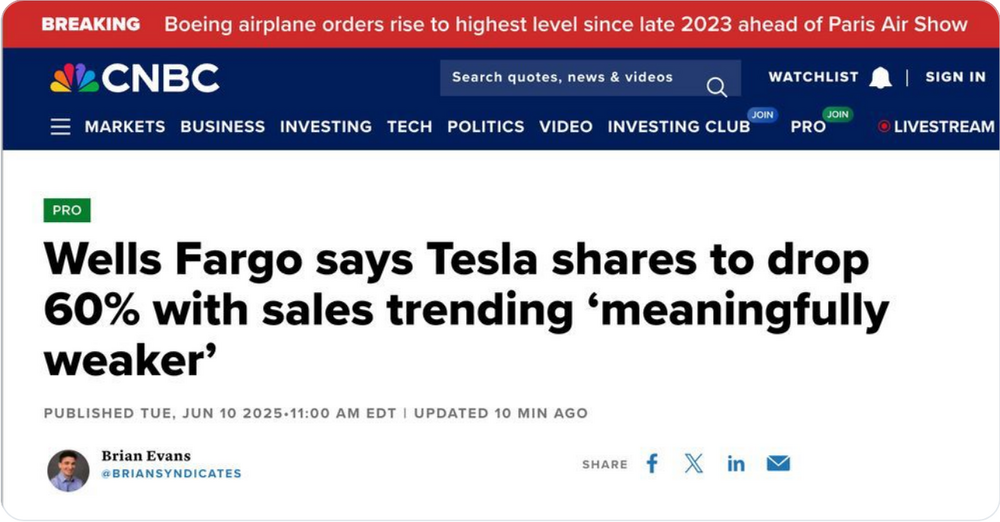Screen dimensions: 1000x522
Task: Open the hamburger navigation menu
Action: coord(60,127)
